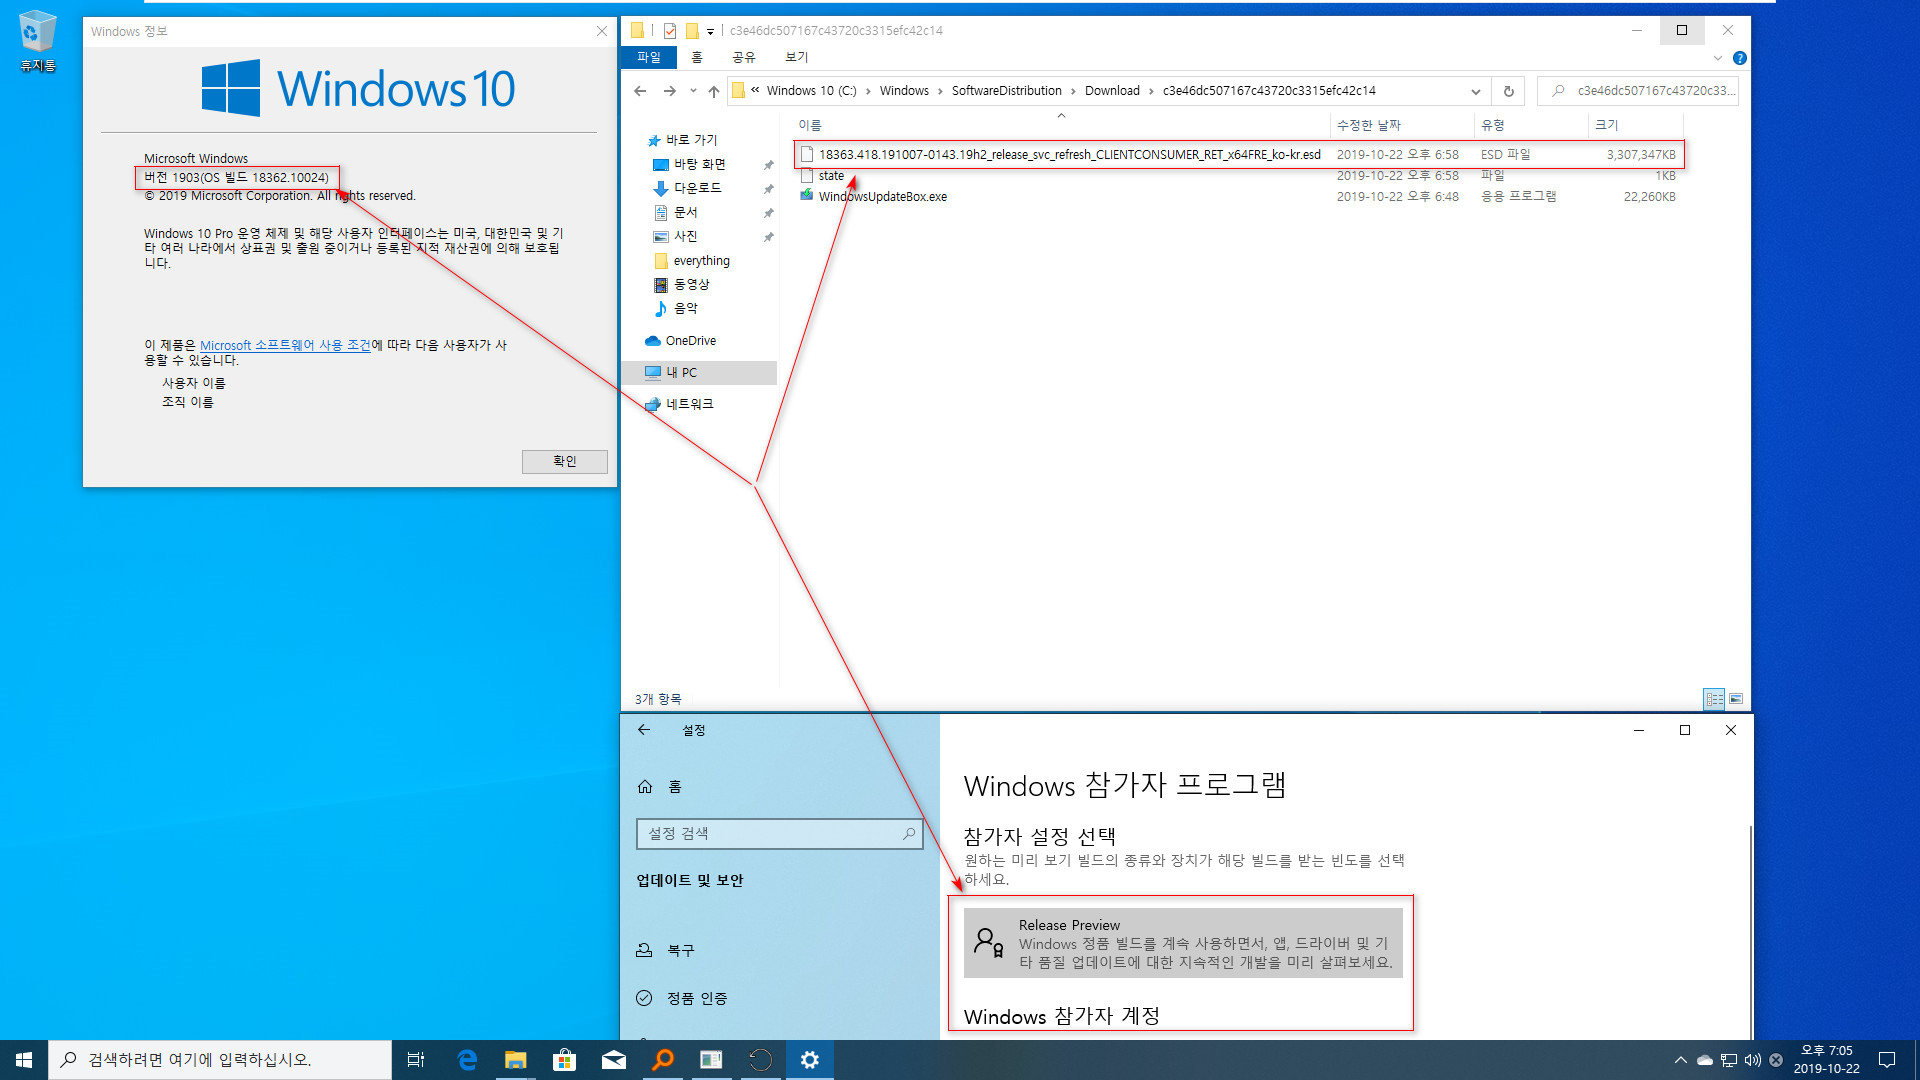The width and height of the screenshot is (1920, 1080).
Task: Click 확인 button in Windows 정보 dialog
Action: coord(564,461)
